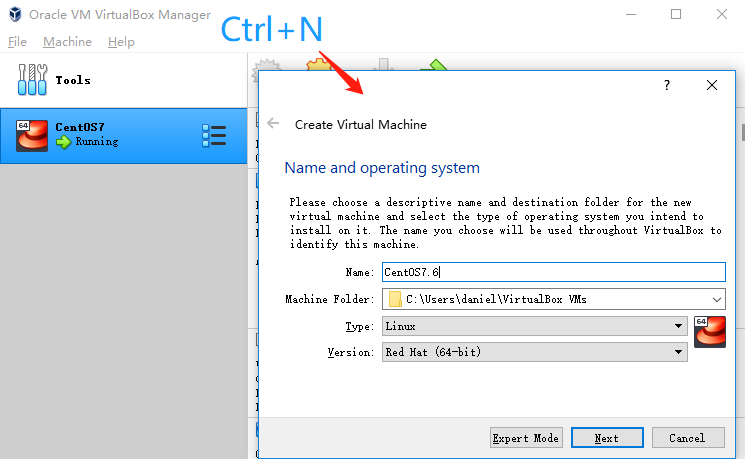Click the Settings gear toolbar icon behind dialog
745x459 pixels.
click(x=319, y=65)
